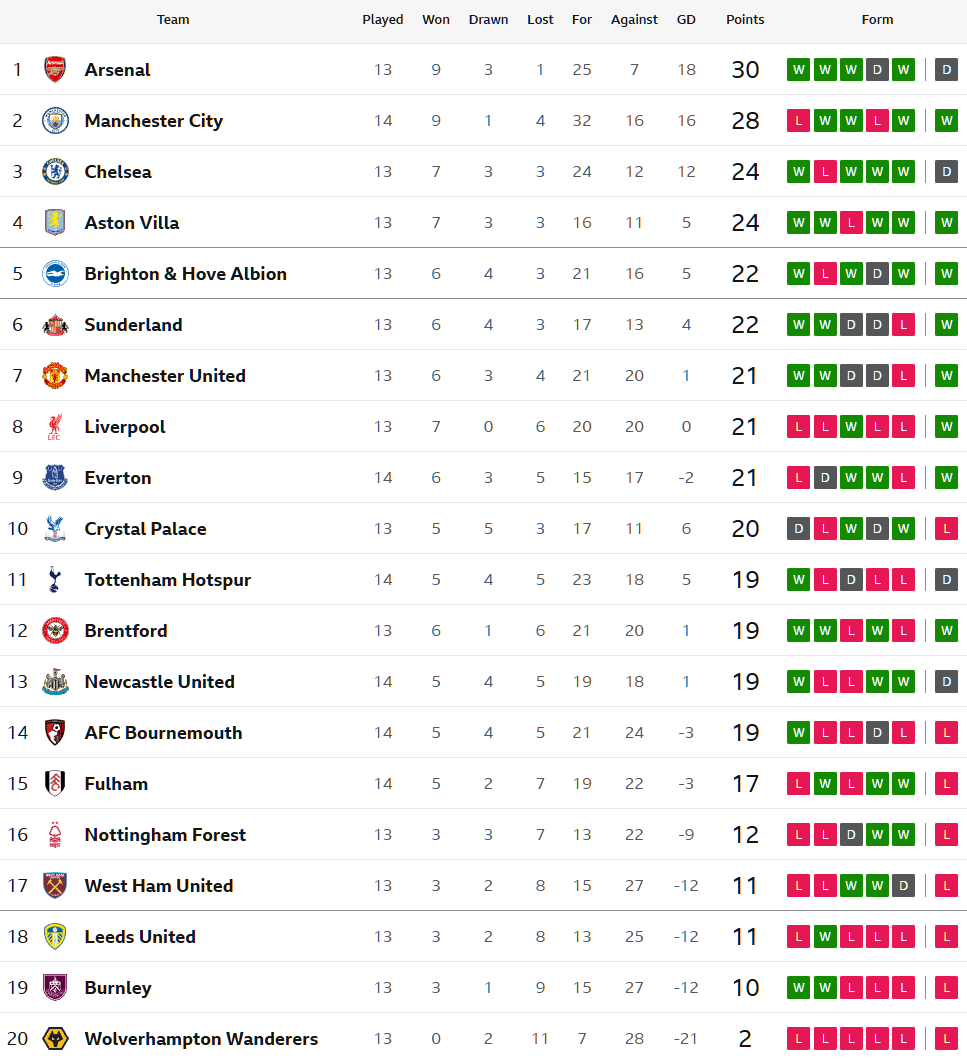Open the Aston Villa team link
Image resolution: width=967 pixels, height=1059 pixels.
point(132,223)
